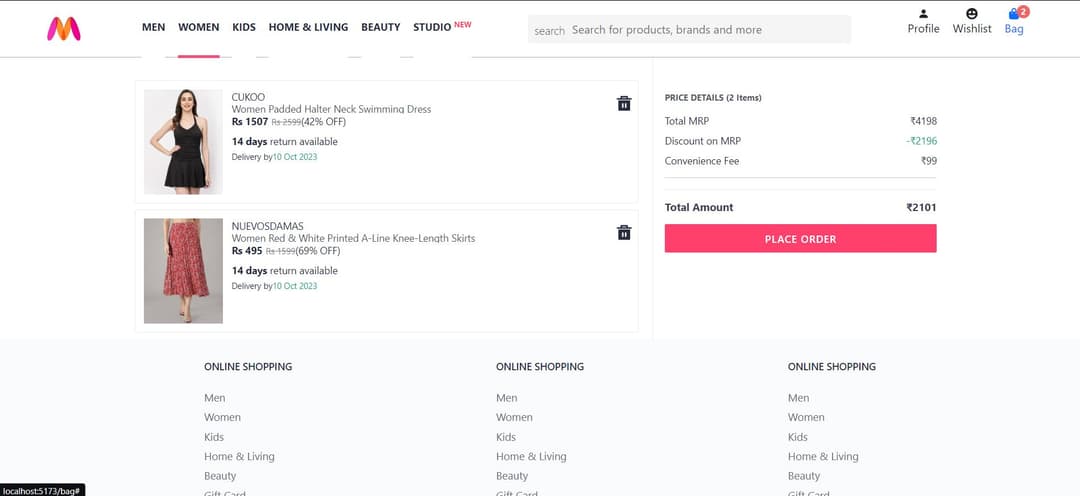Focus the search products and brands field
The width and height of the screenshot is (1080, 496).
click(709, 30)
